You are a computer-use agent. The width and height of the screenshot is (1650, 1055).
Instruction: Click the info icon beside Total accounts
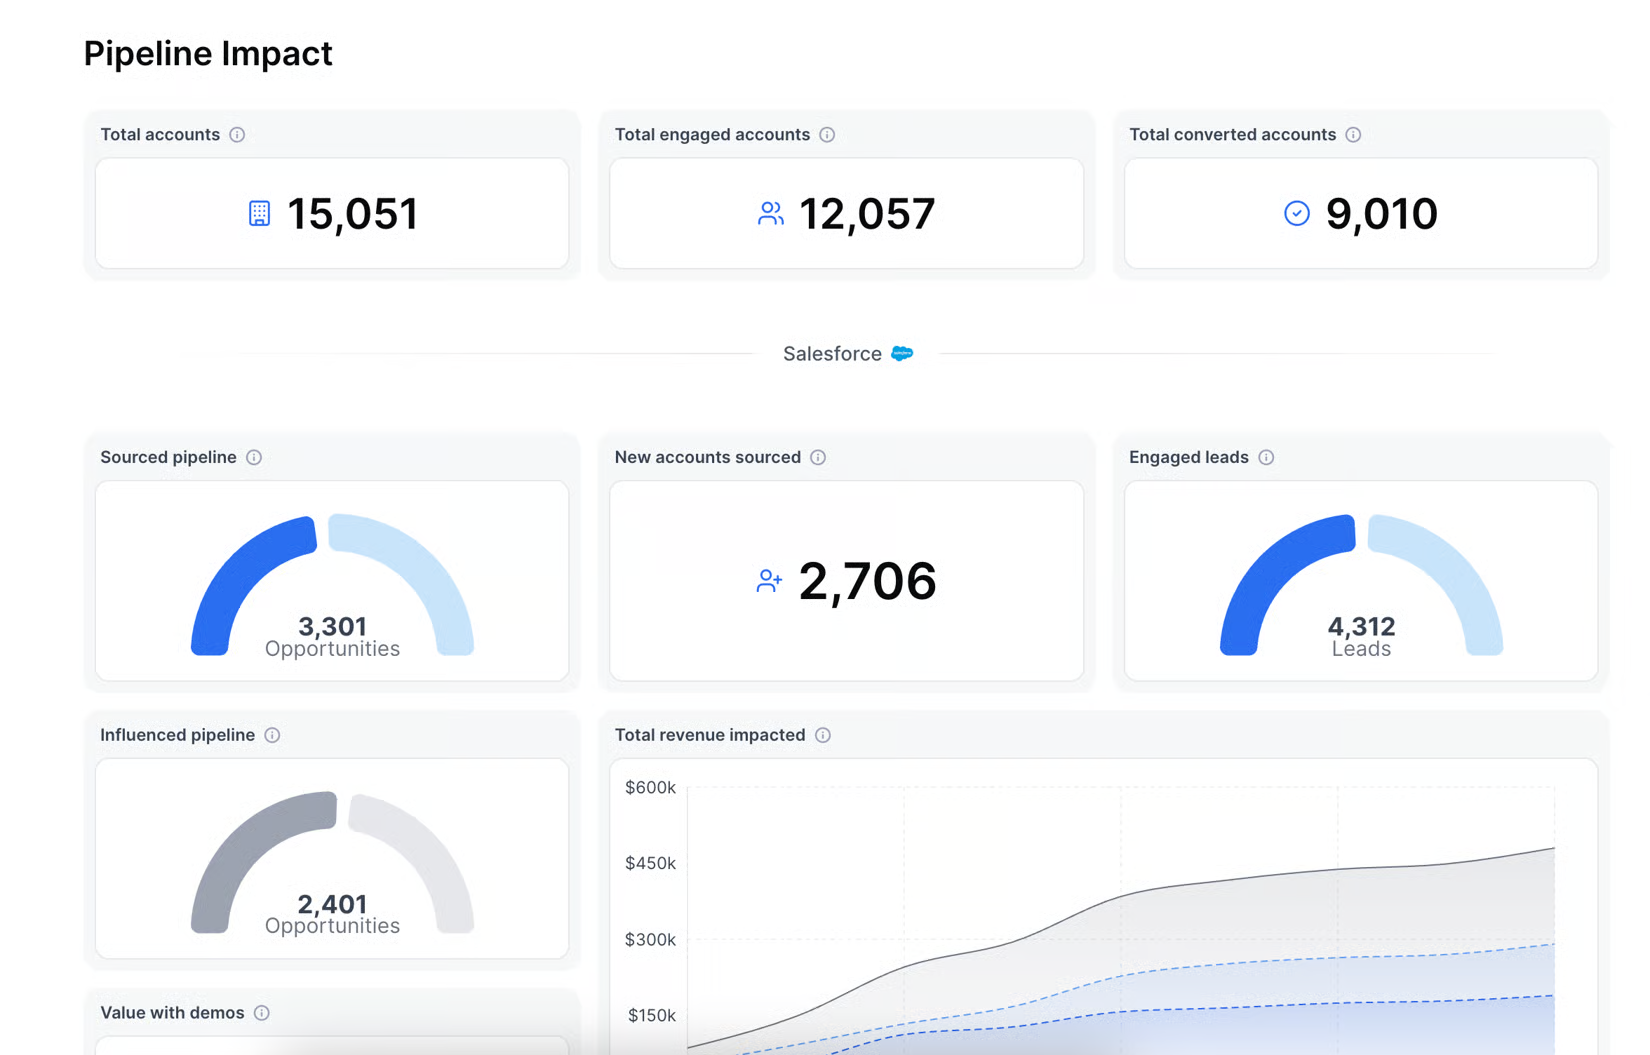pyautogui.click(x=237, y=135)
